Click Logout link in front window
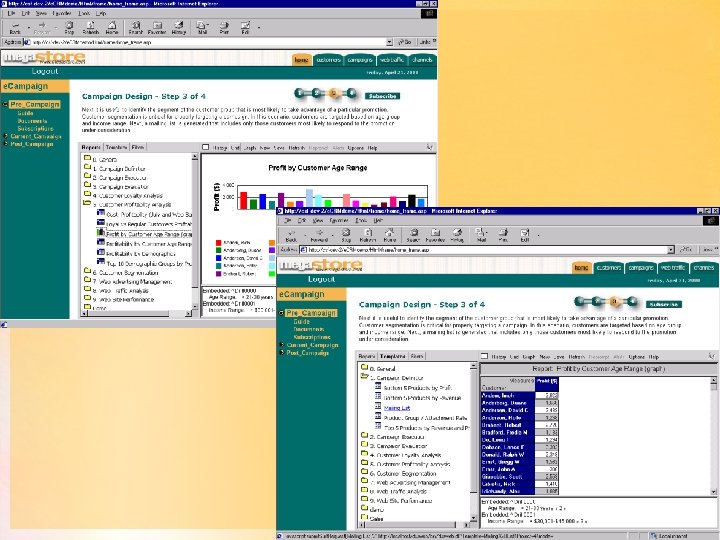Viewport: 720px width, 540px height. tap(321, 279)
